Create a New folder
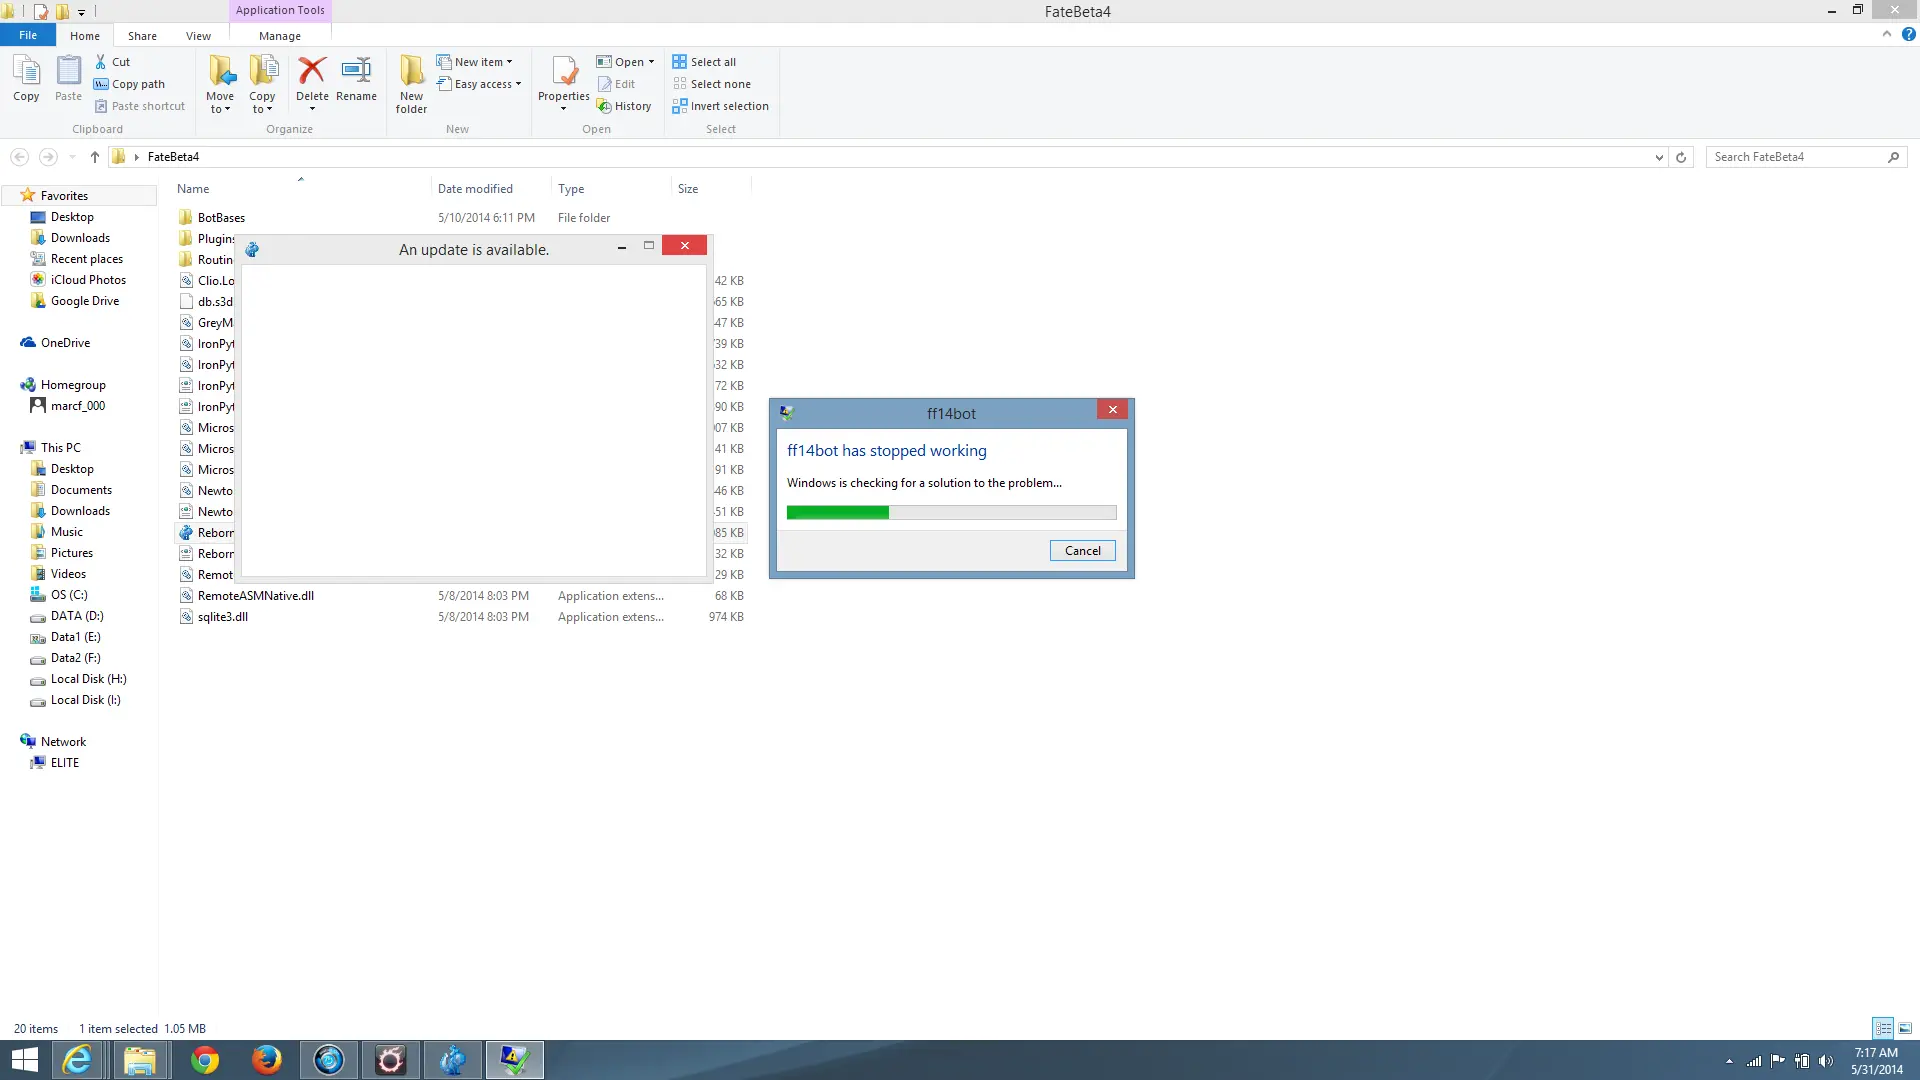The height and width of the screenshot is (1080, 1920). point(411,82)
